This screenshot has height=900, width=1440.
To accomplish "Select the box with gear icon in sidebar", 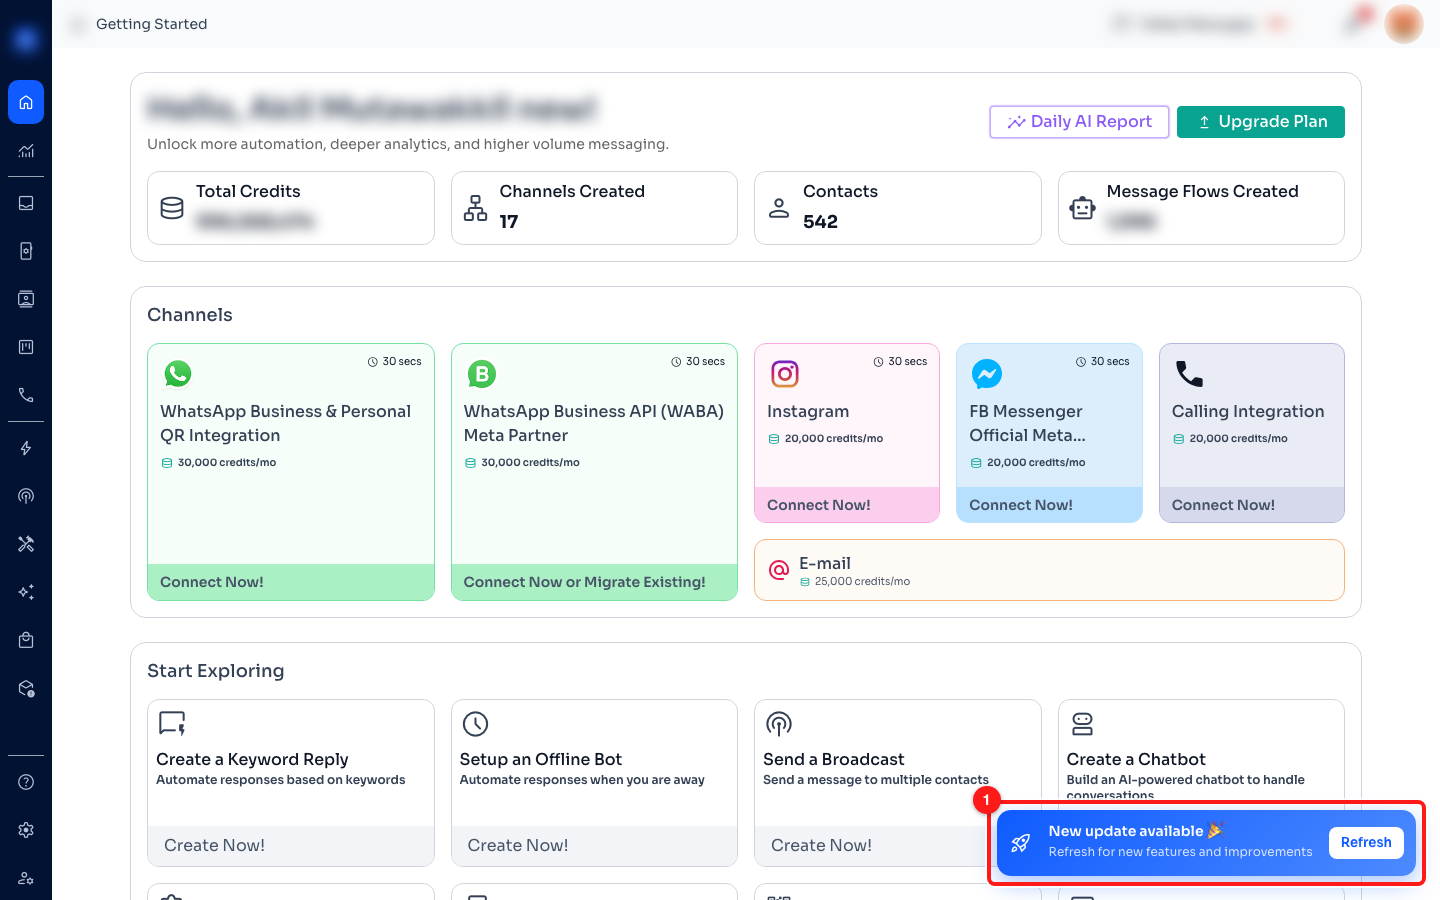I will 26,688.
